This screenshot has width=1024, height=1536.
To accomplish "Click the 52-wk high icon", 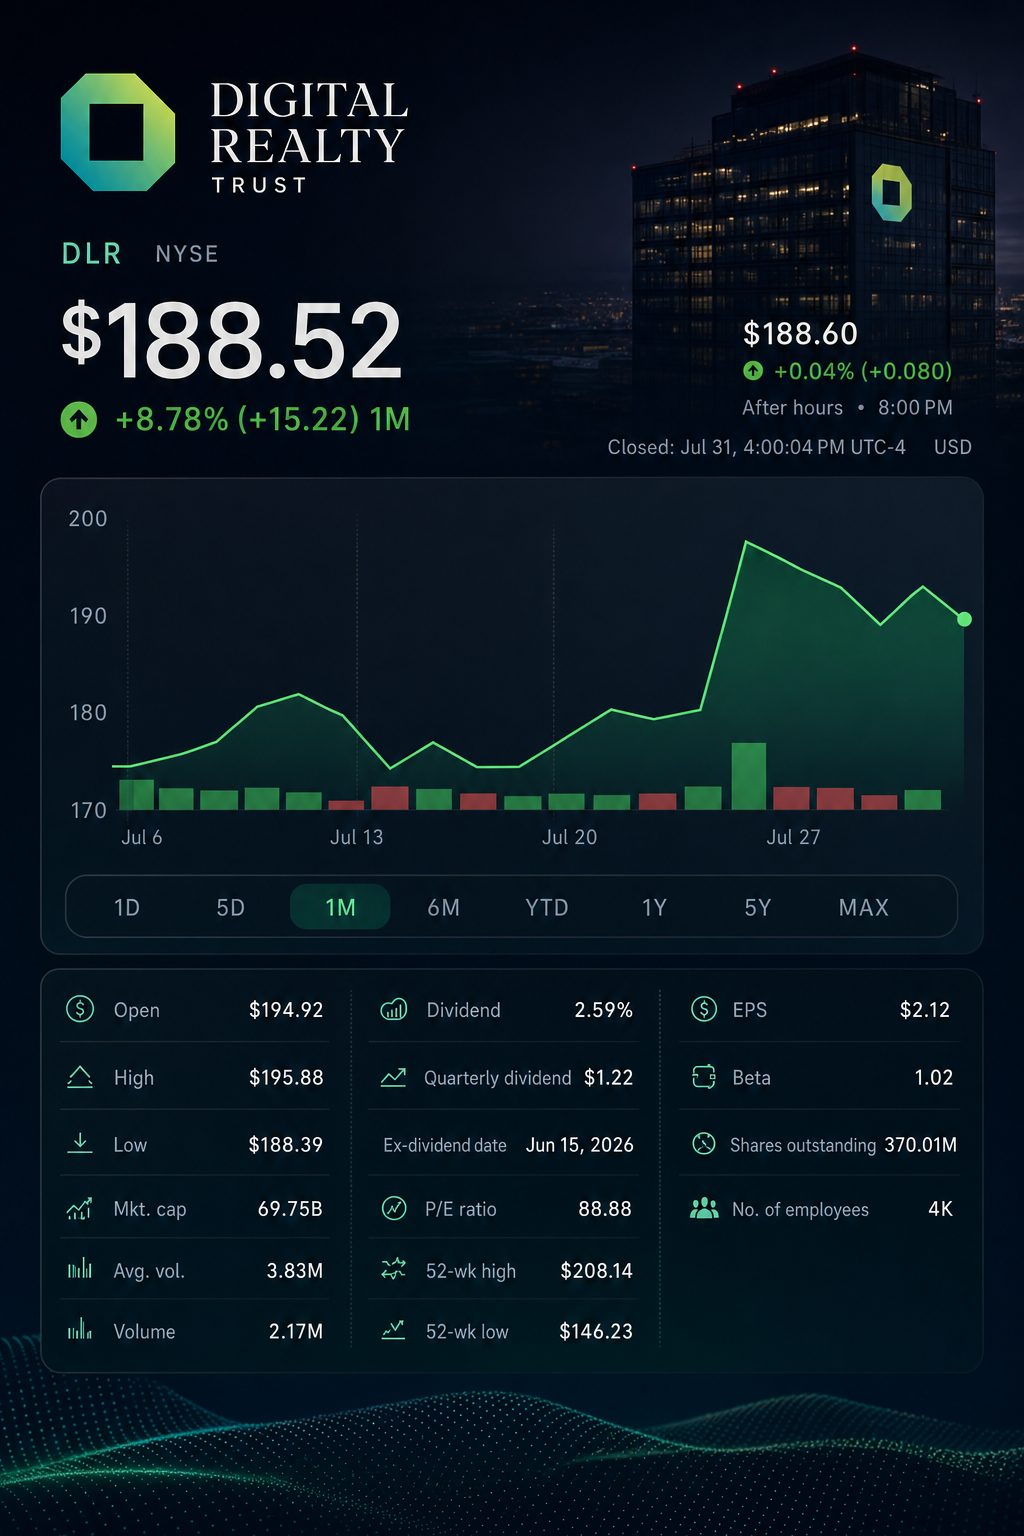I will coord(394,1270).
